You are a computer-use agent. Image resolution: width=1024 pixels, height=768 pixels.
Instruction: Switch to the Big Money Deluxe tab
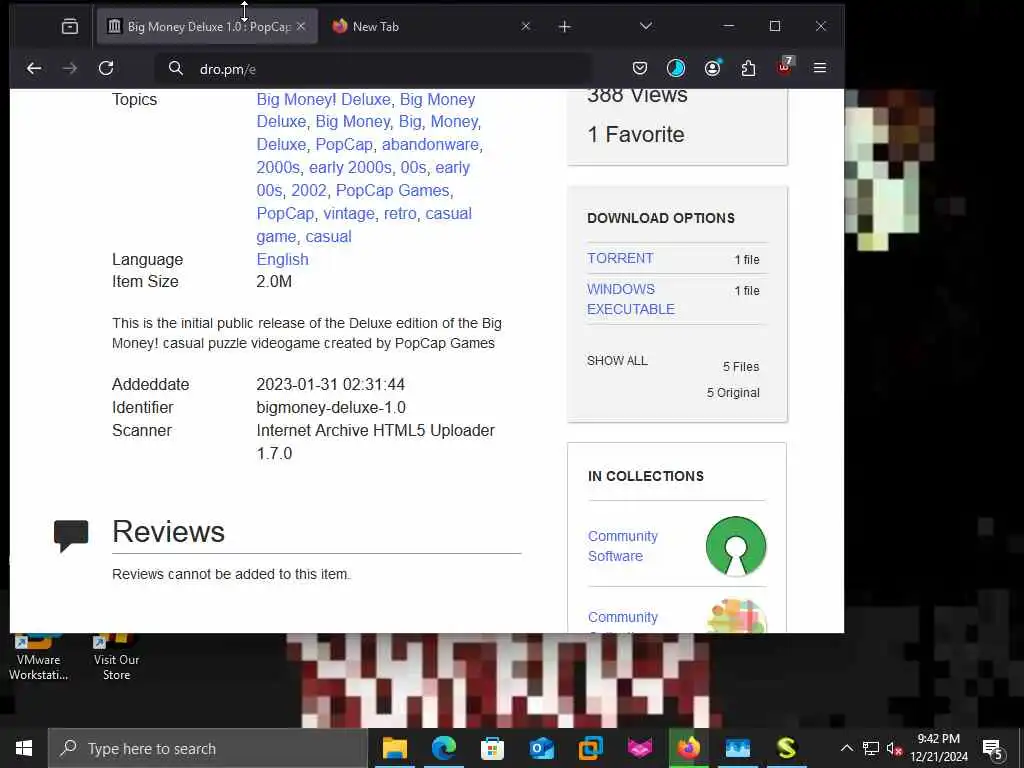[208, 27]
